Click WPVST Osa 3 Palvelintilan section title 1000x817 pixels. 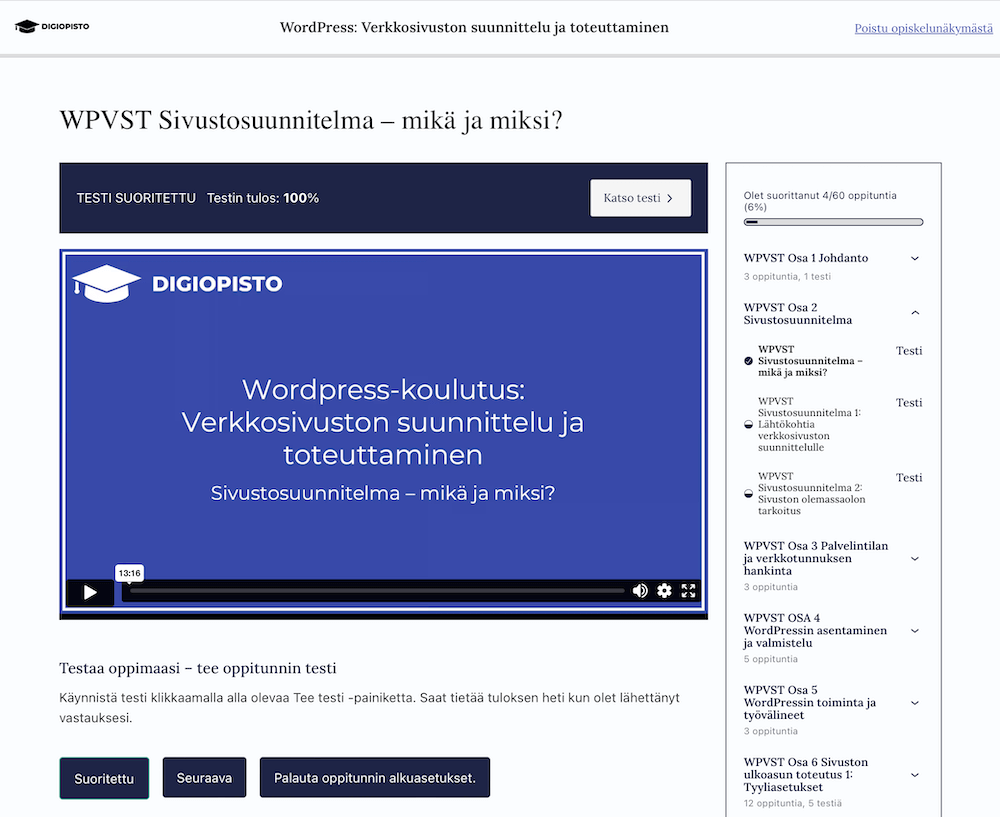pyautogui.click(x=816, y=558)
